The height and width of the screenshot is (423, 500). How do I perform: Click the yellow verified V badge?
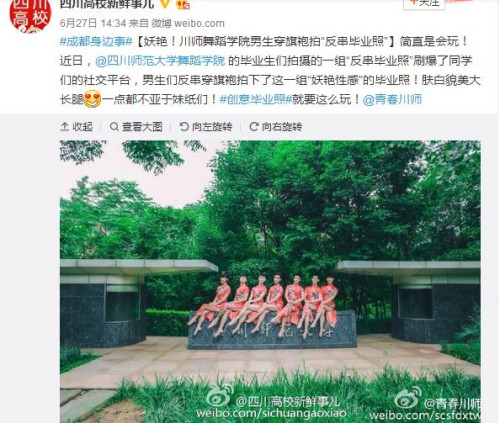165,4
